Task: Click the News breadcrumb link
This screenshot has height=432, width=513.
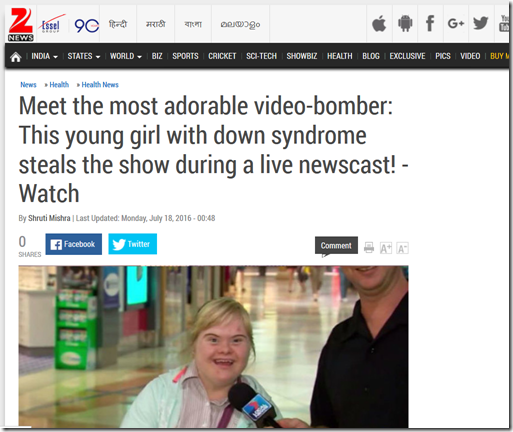Action: [28, 85]
